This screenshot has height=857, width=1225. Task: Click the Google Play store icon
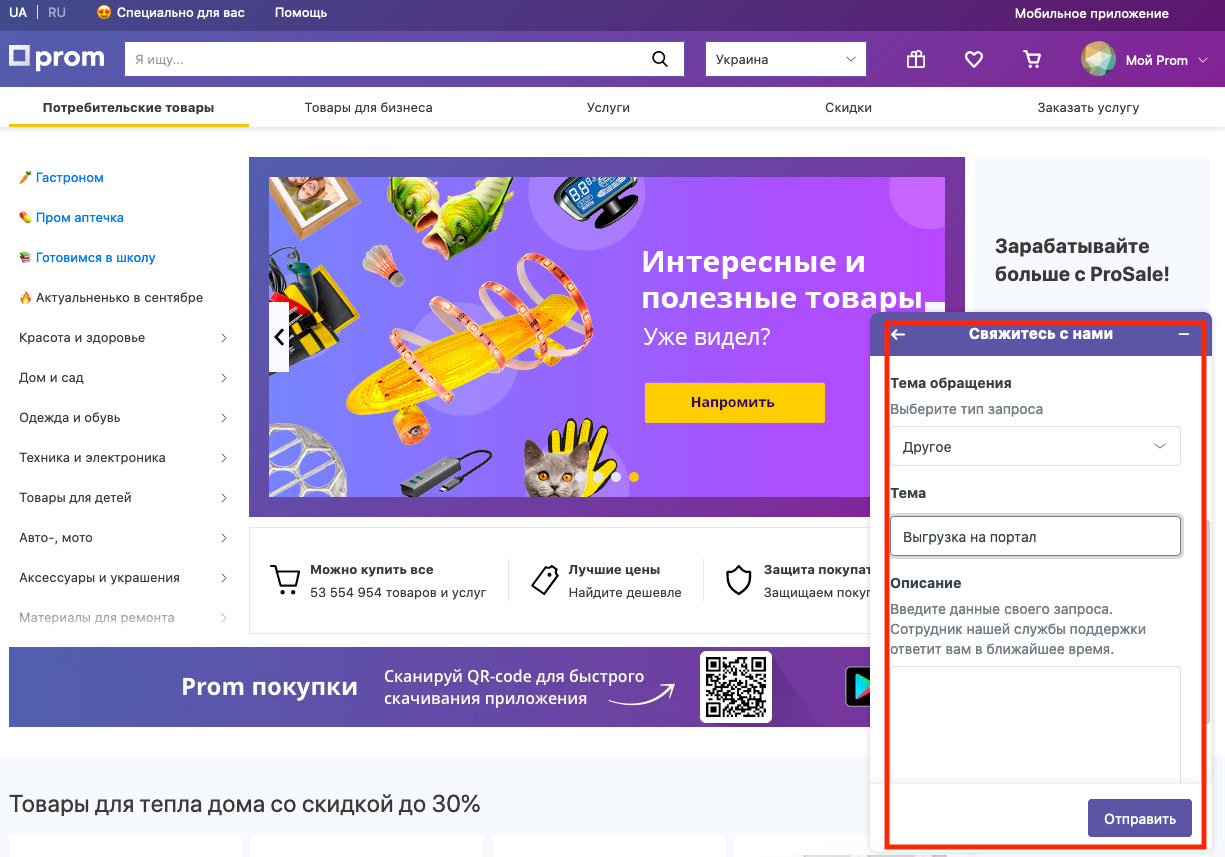coord(859,687)
